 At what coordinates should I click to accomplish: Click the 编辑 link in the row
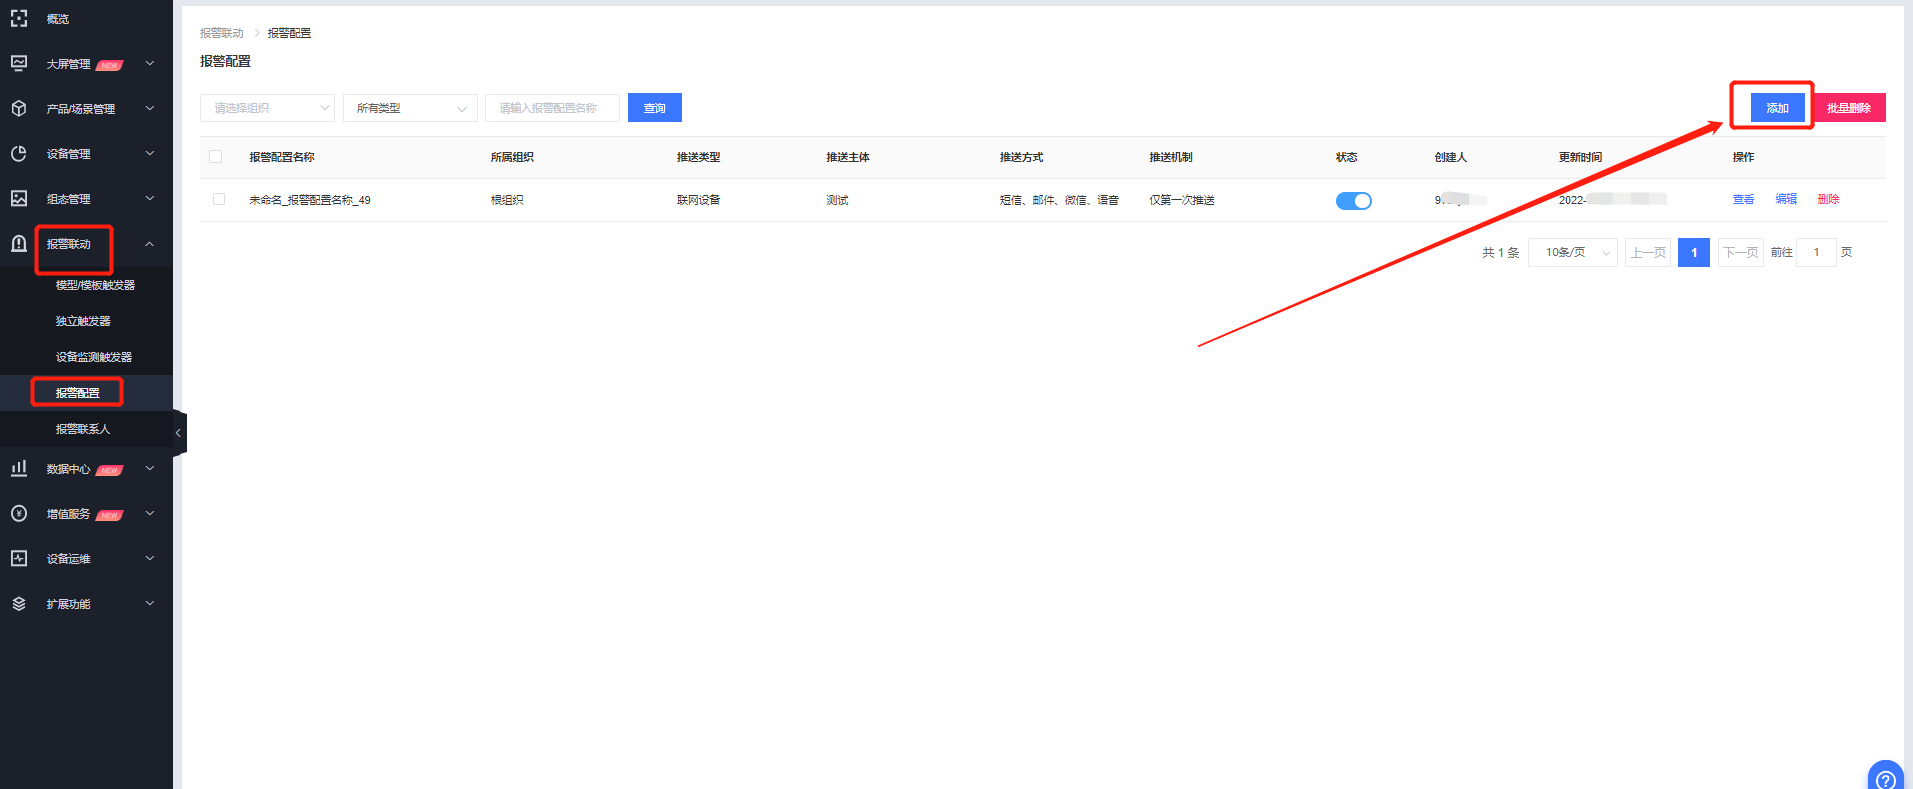pos(1786,199)
